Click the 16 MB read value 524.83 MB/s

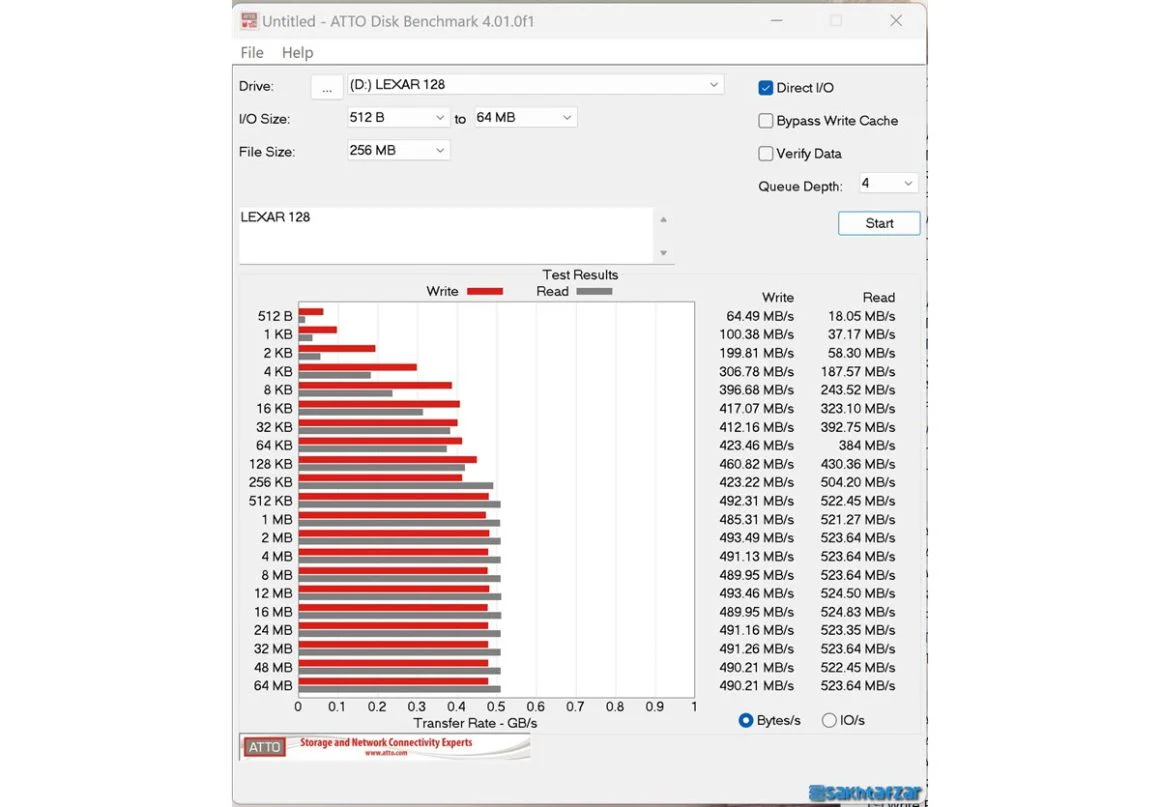857,612
